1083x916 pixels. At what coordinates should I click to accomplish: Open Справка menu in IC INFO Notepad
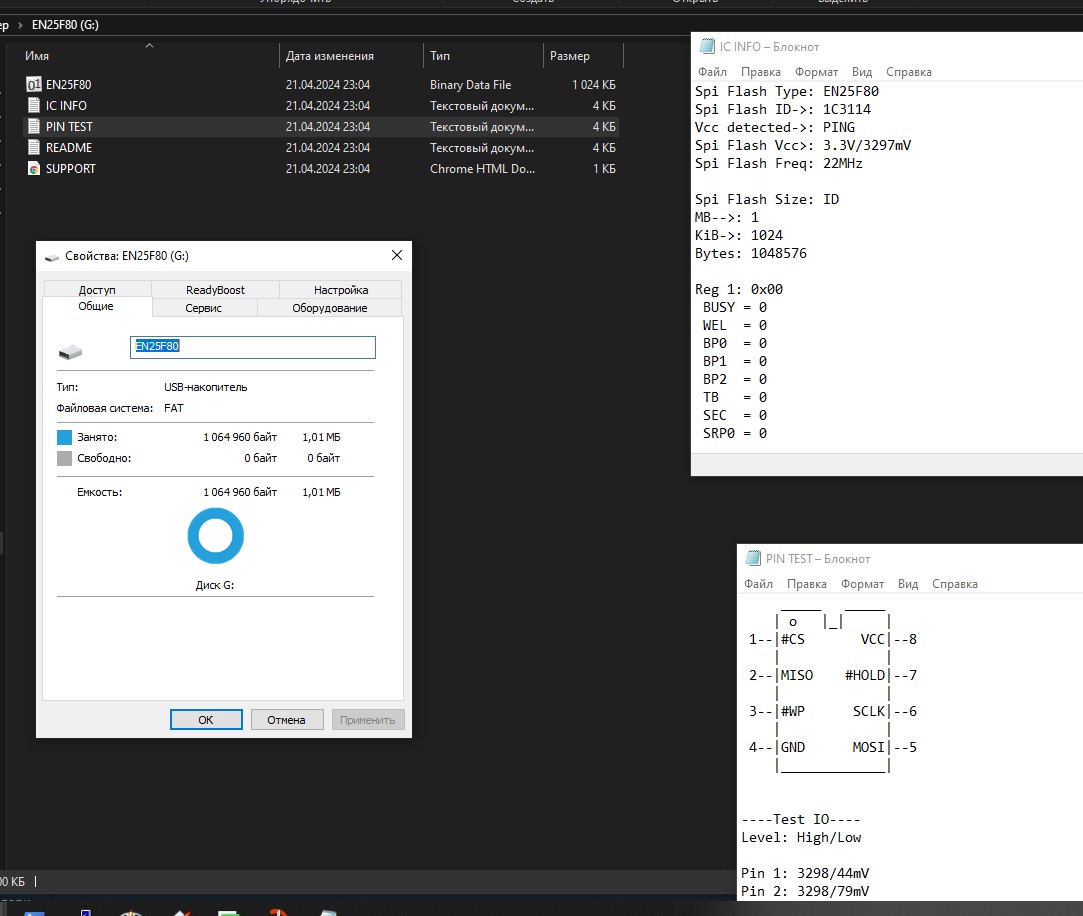click(x=909, y=72)
